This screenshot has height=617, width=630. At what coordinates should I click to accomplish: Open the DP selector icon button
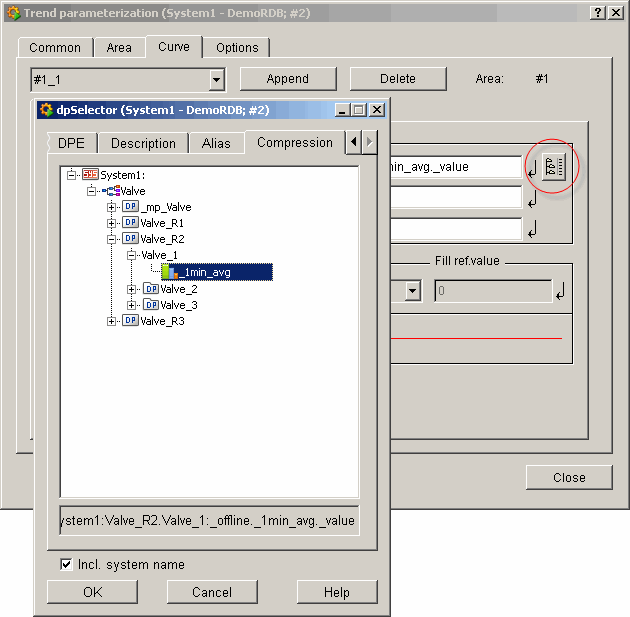pyautogui.click(x=554, y=167)
